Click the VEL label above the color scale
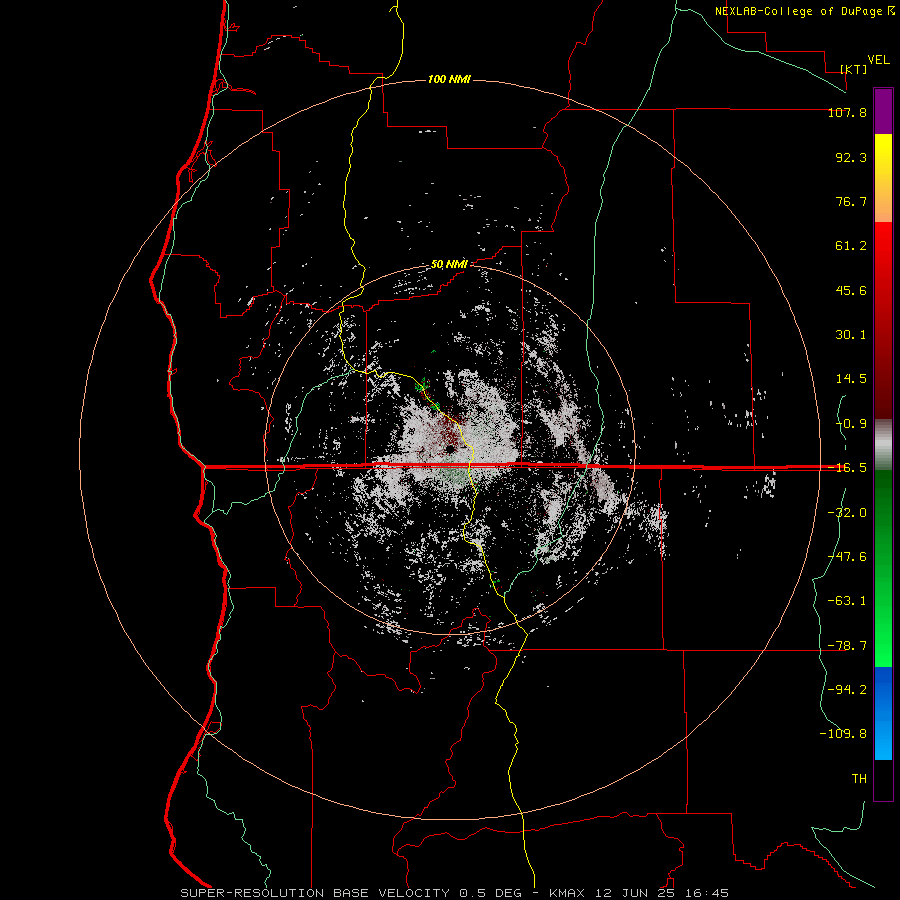 [878, 60]
